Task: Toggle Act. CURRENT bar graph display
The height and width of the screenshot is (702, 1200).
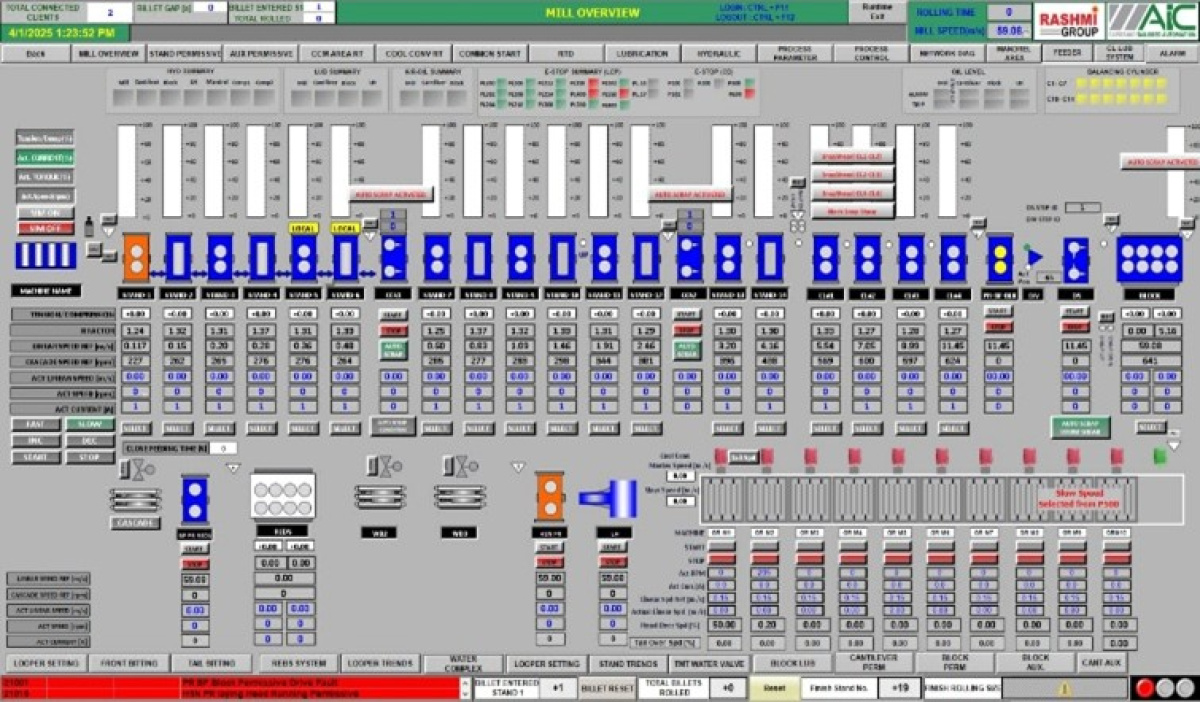Action: pos(44,157)
